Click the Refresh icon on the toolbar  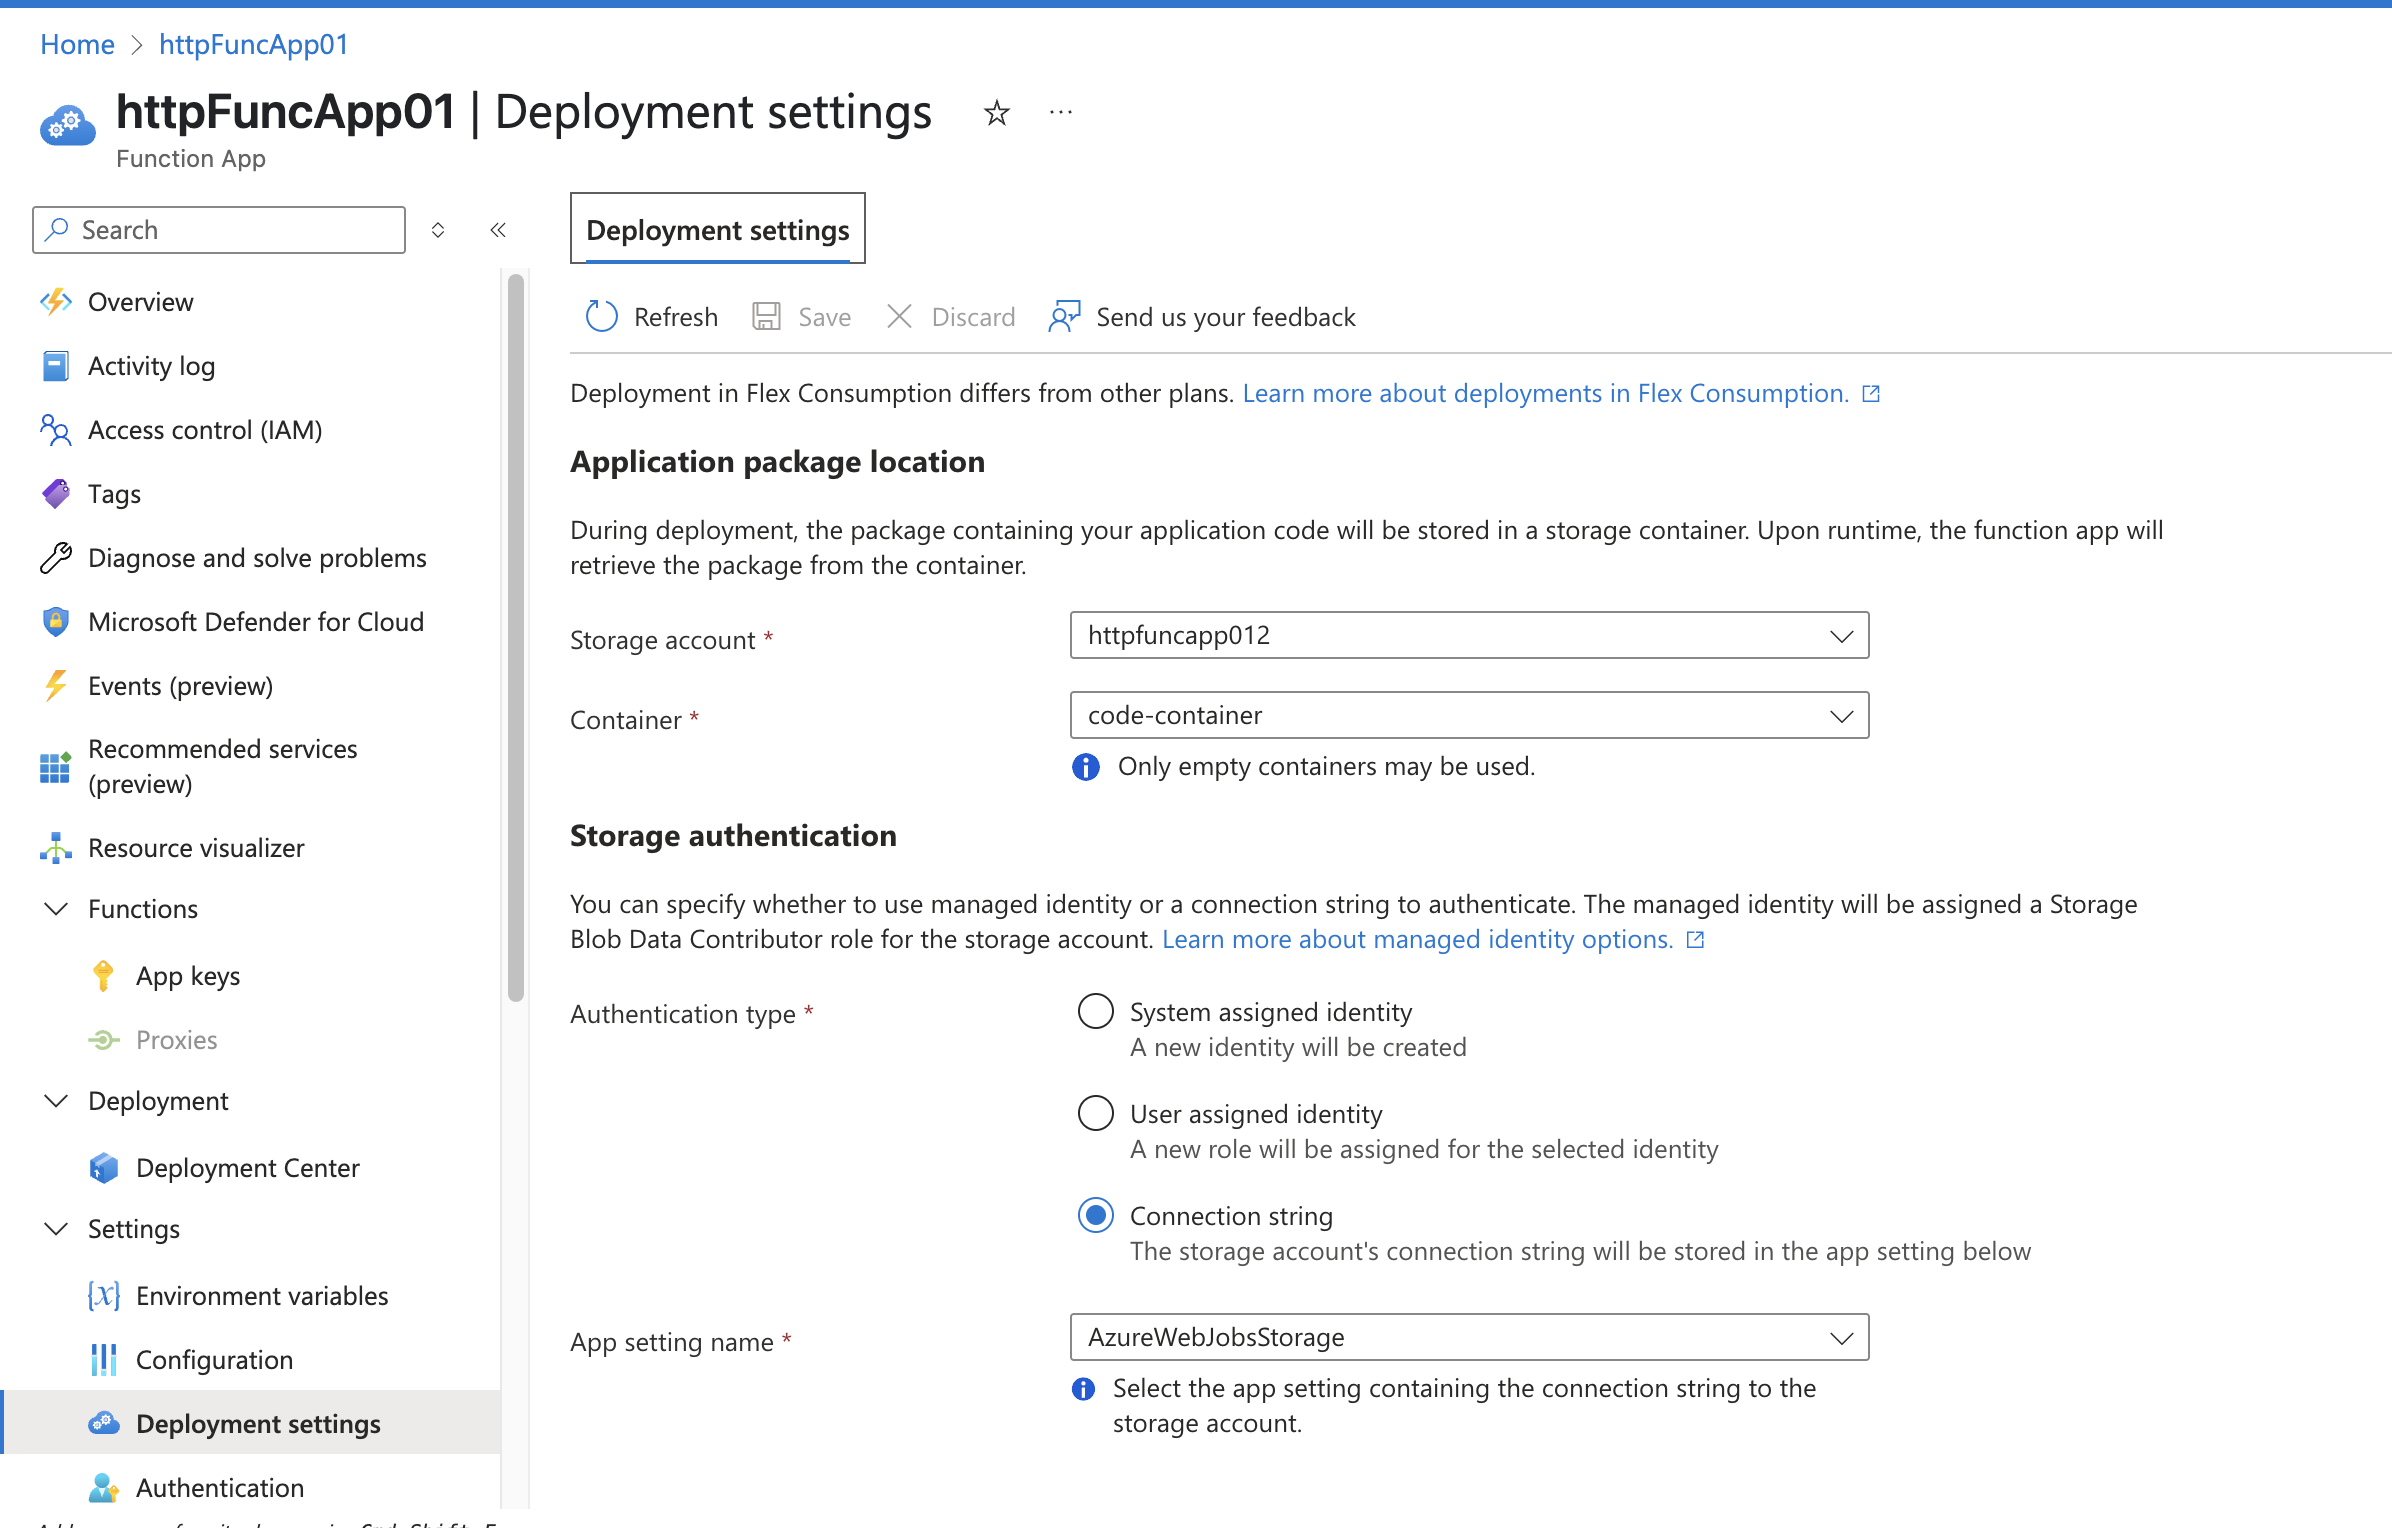(601, 316)
